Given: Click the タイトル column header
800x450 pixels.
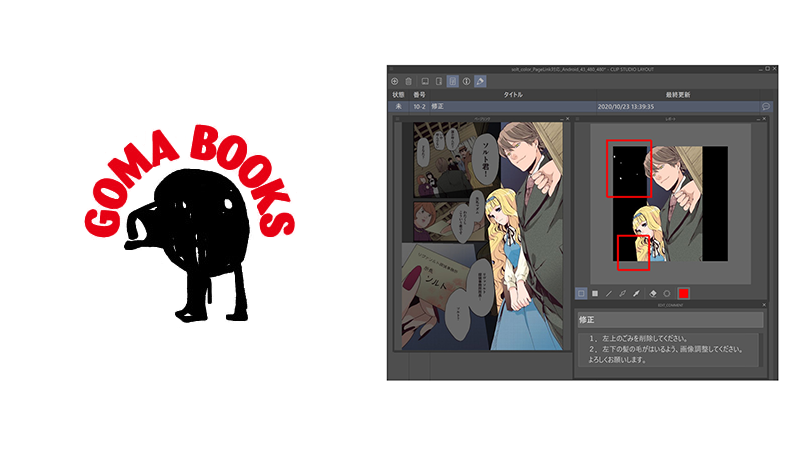Looking at the screenshot, I should click(x=513, y=94).
